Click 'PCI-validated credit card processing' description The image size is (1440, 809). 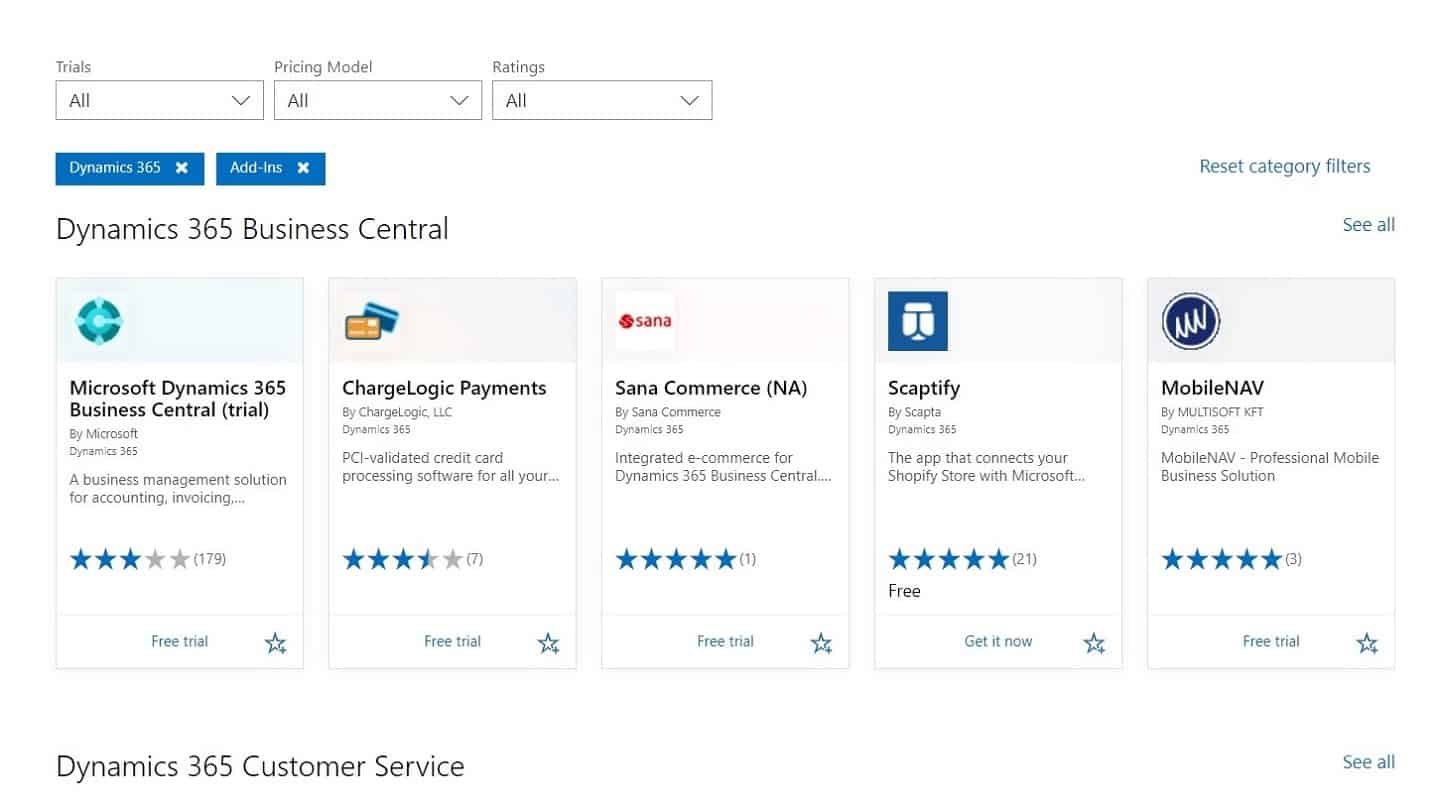tap(451, 467)
